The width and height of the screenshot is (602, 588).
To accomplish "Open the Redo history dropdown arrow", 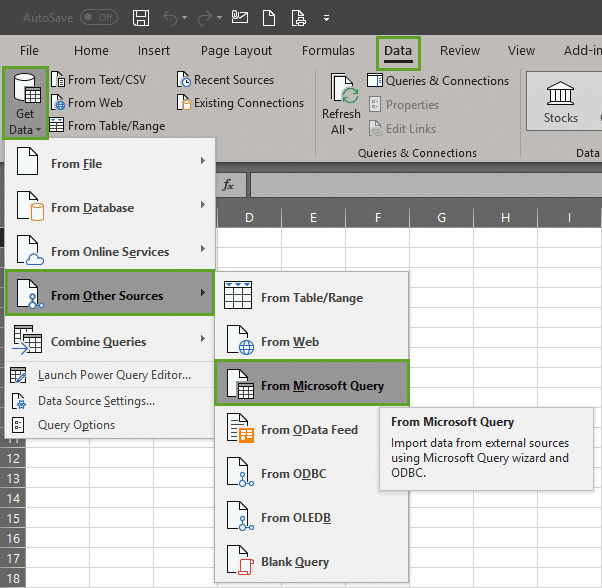I will pyautogui.click(x=219, y=18).
